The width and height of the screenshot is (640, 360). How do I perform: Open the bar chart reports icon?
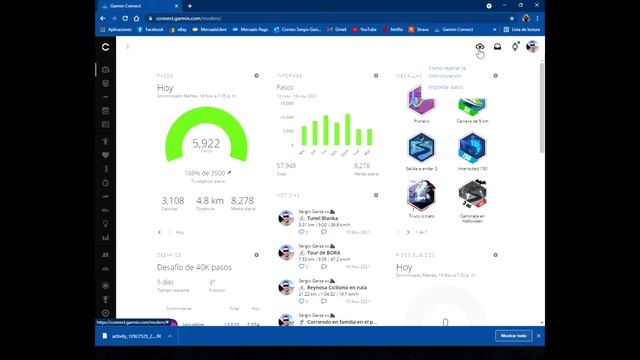[105, 238]
